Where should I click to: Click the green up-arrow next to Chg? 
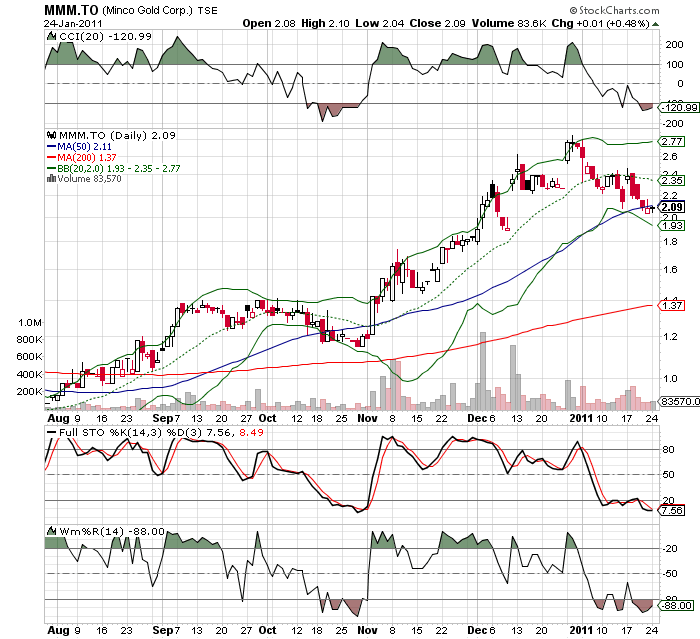655,24
